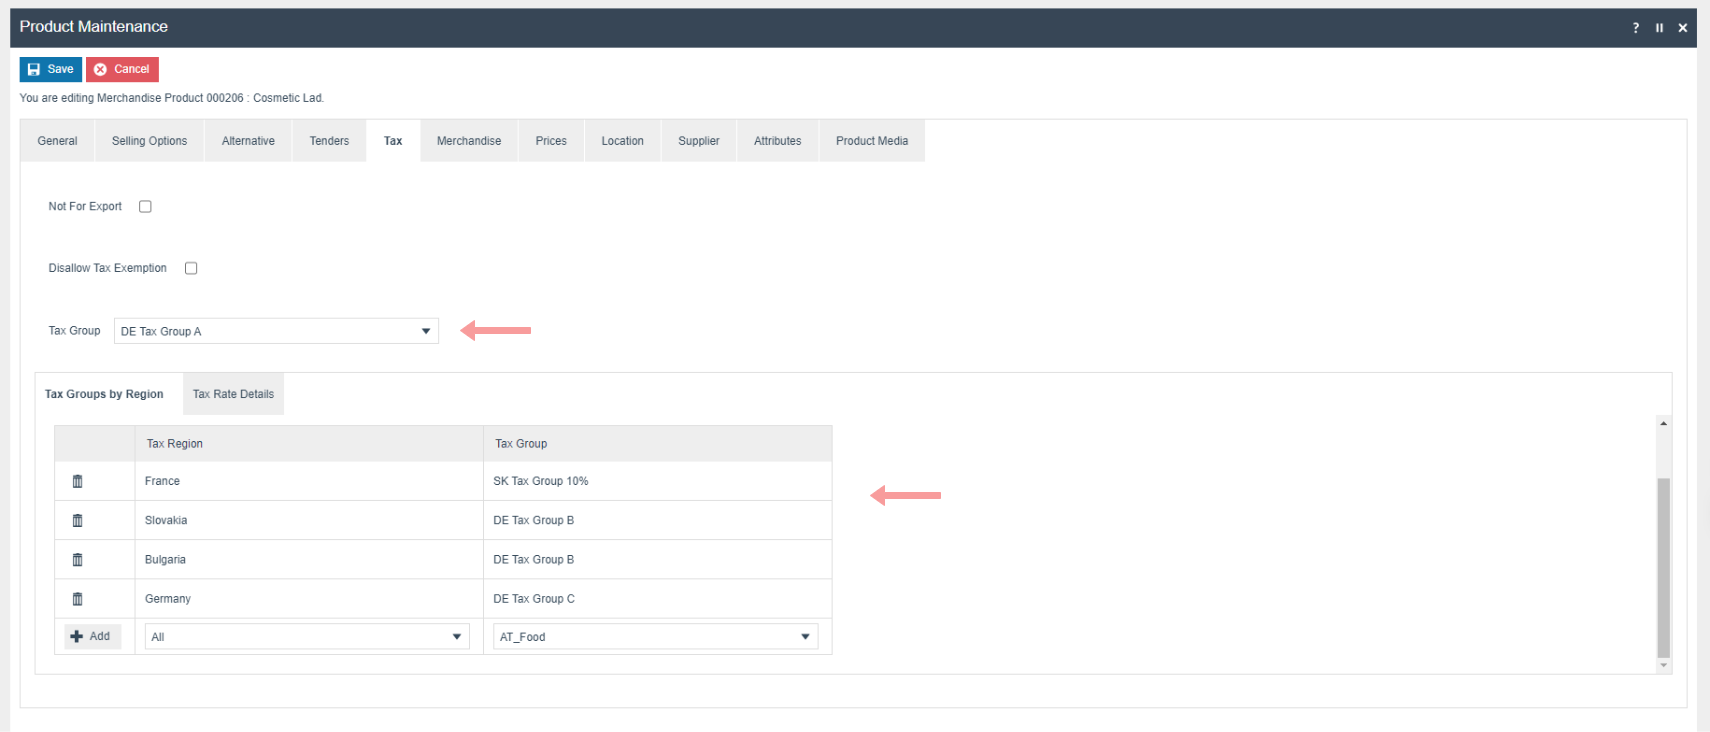Delete the France tax region row

click(77, 481)
